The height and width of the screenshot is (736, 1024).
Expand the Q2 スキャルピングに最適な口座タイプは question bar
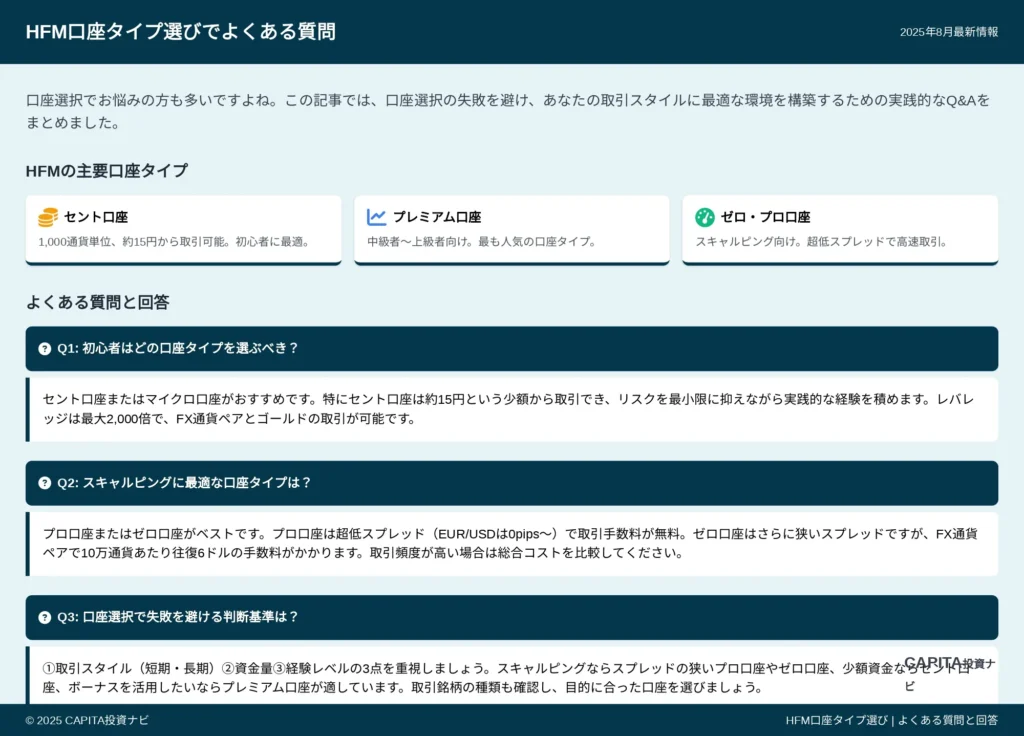(x=512, y=483)
